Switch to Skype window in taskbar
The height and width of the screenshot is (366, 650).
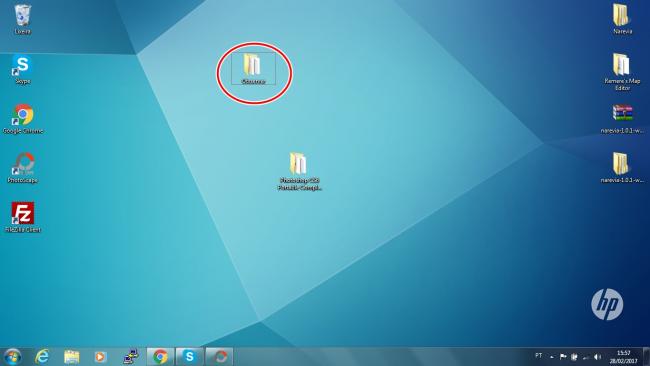pyautogui.click(x=189, y=356)
